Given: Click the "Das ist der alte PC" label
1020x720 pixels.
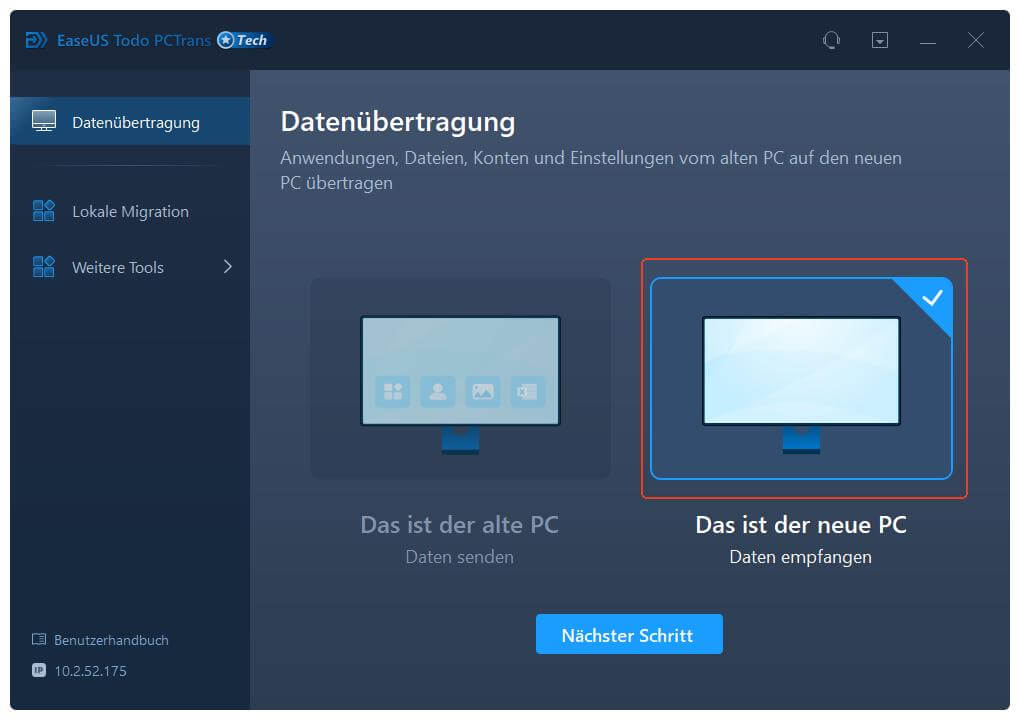Looking at the screenshot, I should click(459, 525).
